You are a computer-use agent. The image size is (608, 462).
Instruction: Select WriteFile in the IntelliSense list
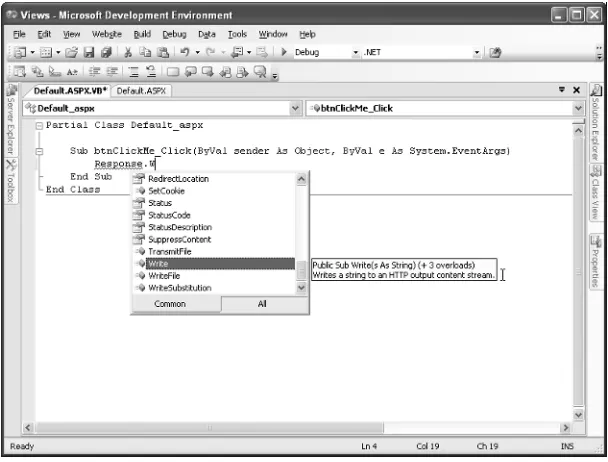point(214,276)
